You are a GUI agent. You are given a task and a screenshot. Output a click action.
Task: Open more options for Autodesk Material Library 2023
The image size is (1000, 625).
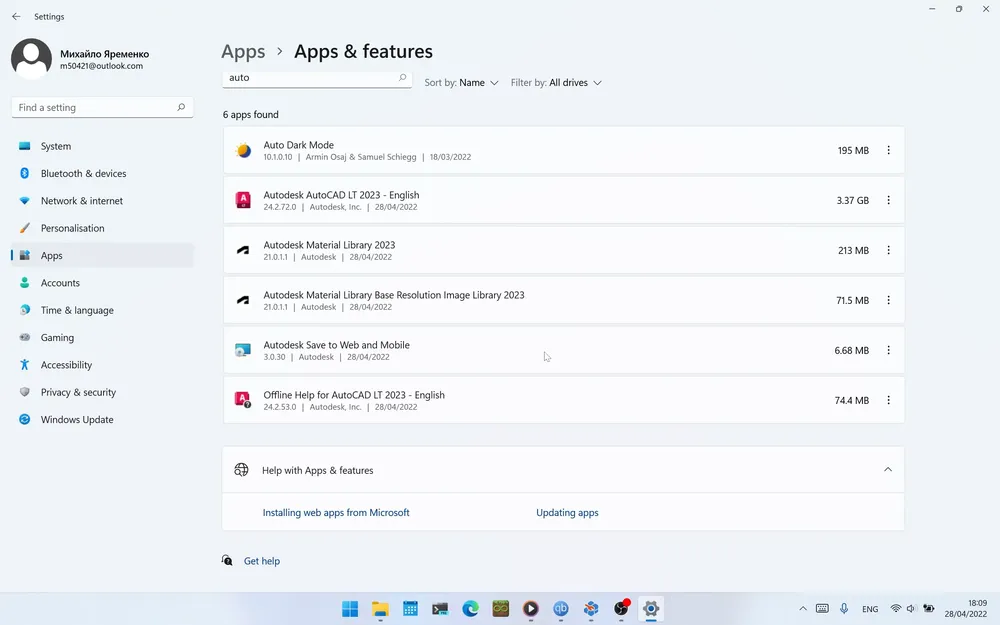tap(888, 251)
